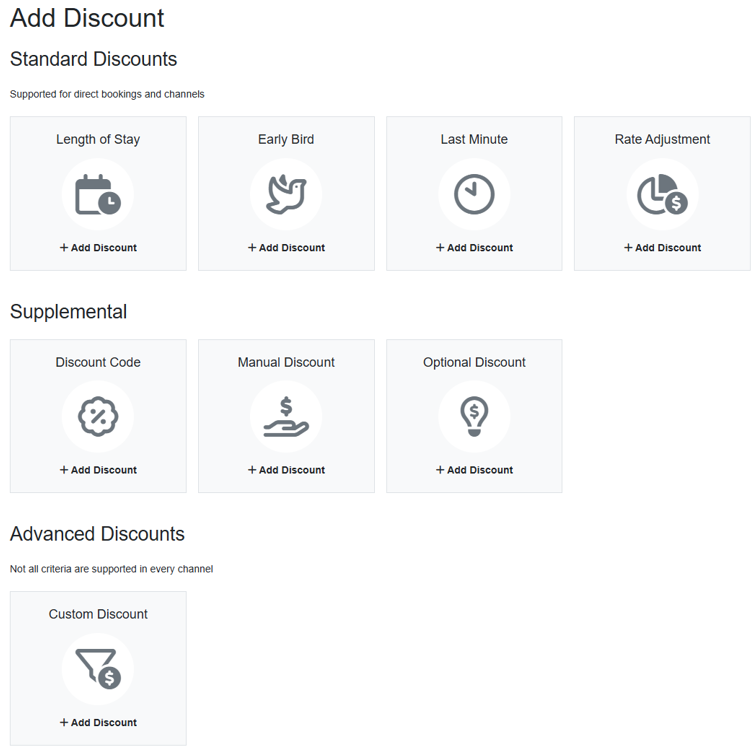
Task: Select the Rate Adjustment card title
Action: [662, 139]
